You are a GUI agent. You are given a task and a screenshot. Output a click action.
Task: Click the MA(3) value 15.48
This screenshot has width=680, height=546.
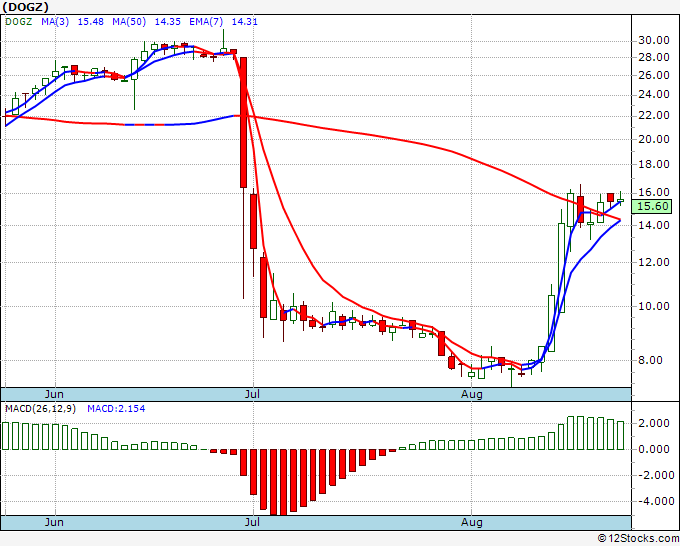[91, 22]
